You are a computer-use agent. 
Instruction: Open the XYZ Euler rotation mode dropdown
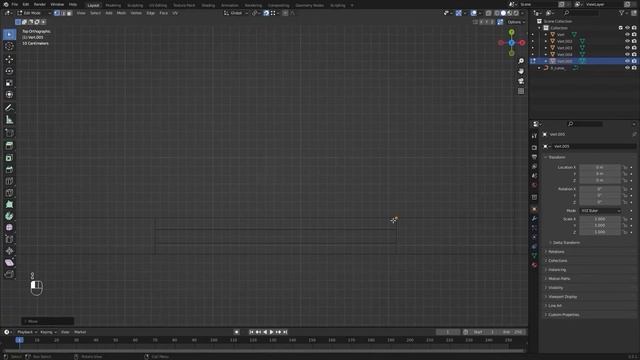600,211
